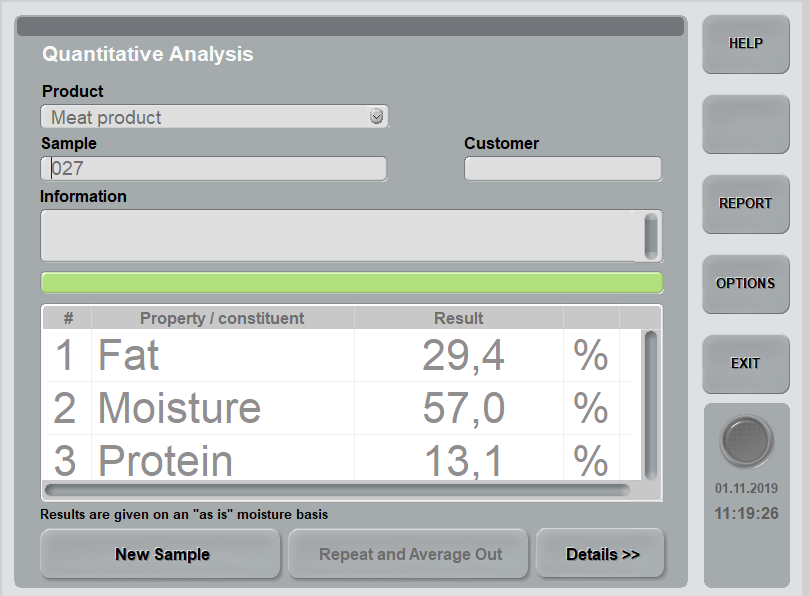Click the Property / constituent column header
Image resolution: width=809 pixels, height=596 pixels.
point(222,318)
